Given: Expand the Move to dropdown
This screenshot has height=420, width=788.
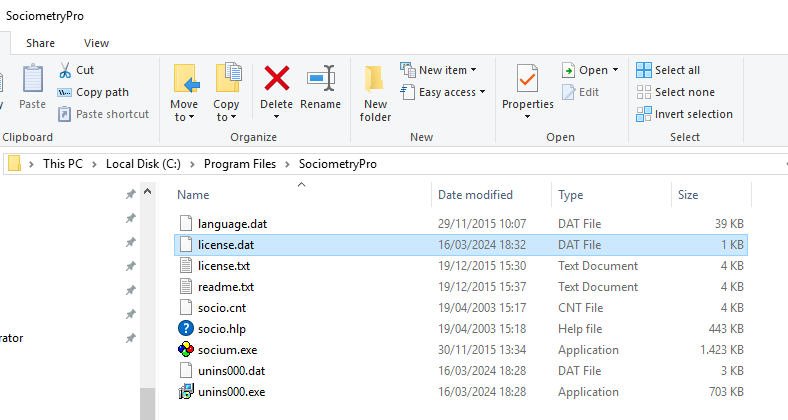Looking at the screenshot, I should click(184, 117).
